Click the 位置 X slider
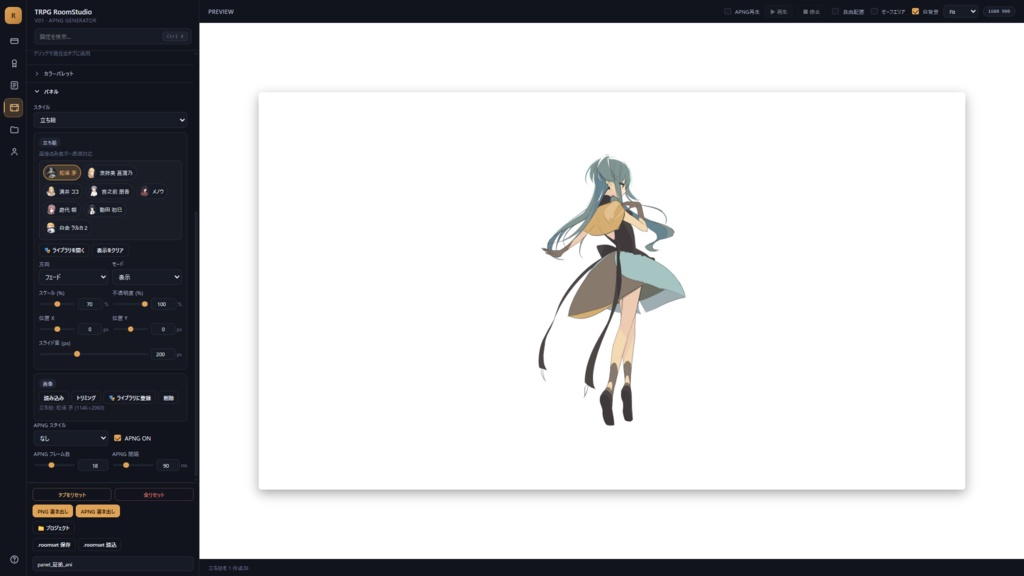1024x576 pixels. [56, 329]
